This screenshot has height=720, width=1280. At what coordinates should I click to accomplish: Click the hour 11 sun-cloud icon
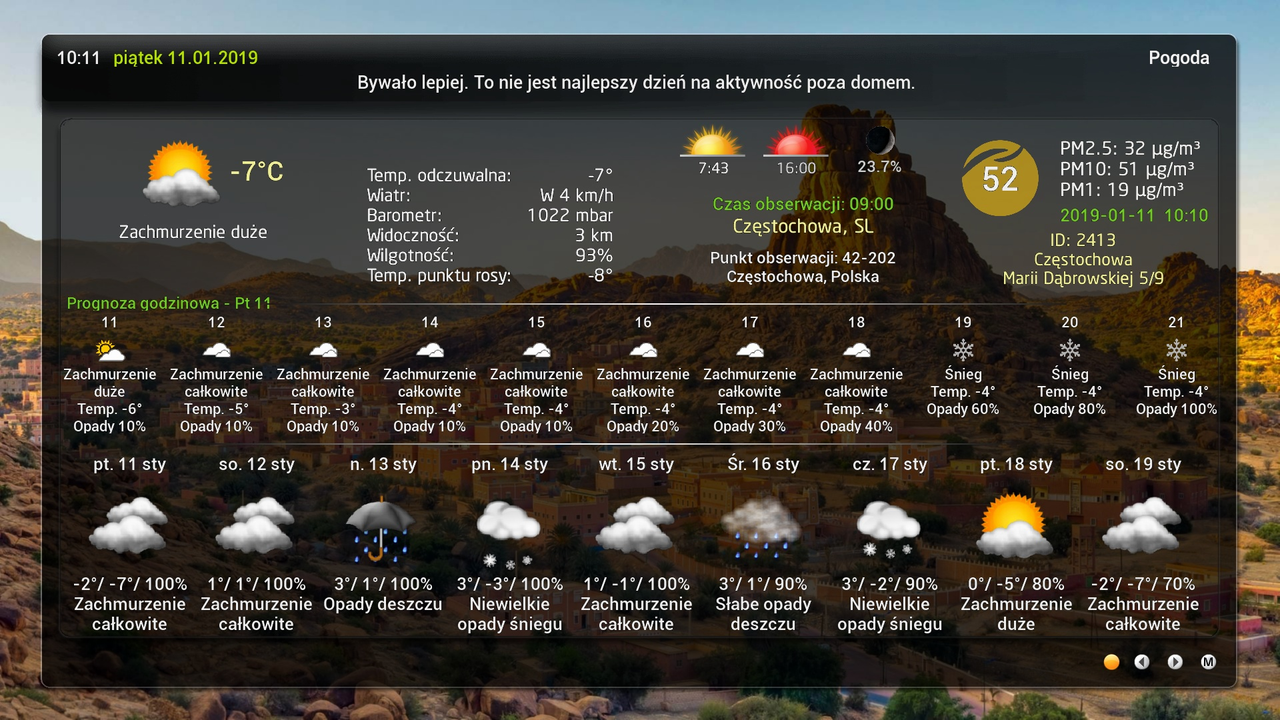coord(110,350)
